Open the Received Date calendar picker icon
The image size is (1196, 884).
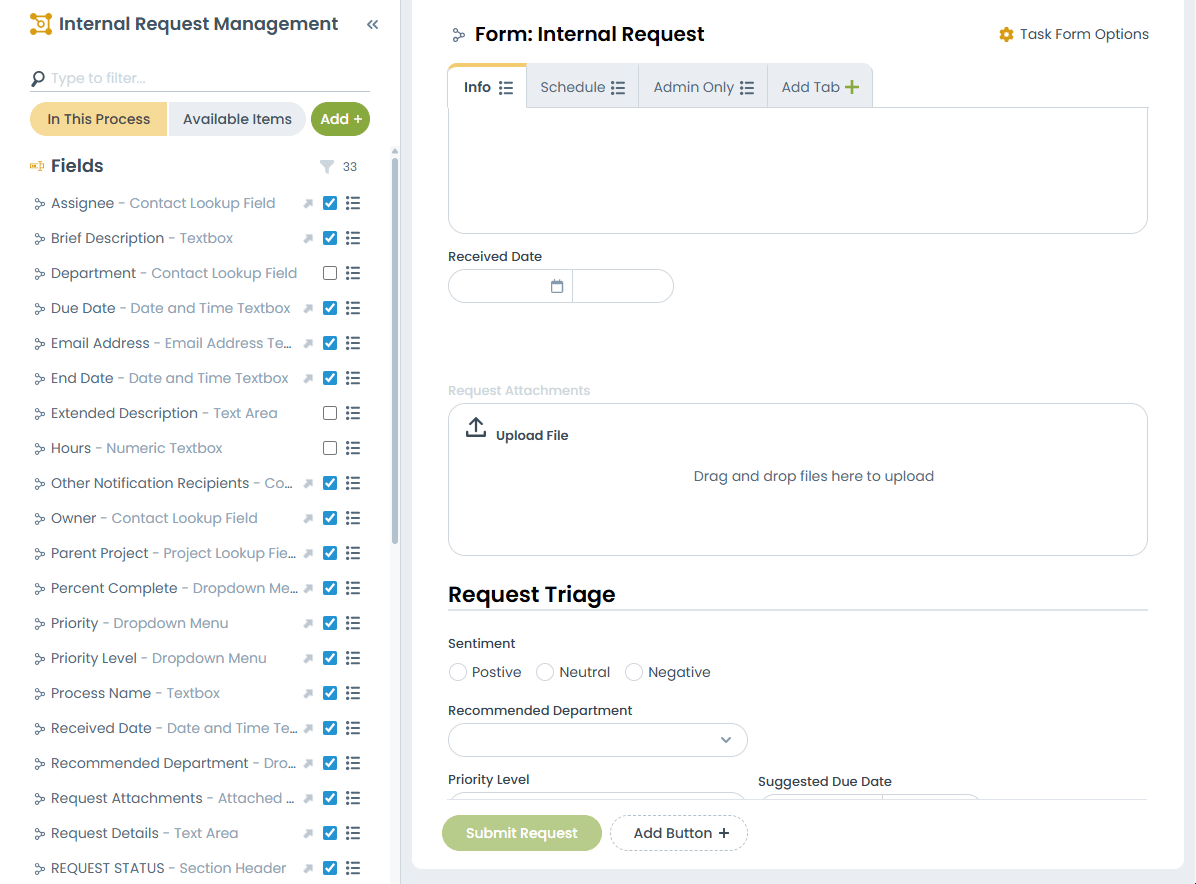(557, 286)
